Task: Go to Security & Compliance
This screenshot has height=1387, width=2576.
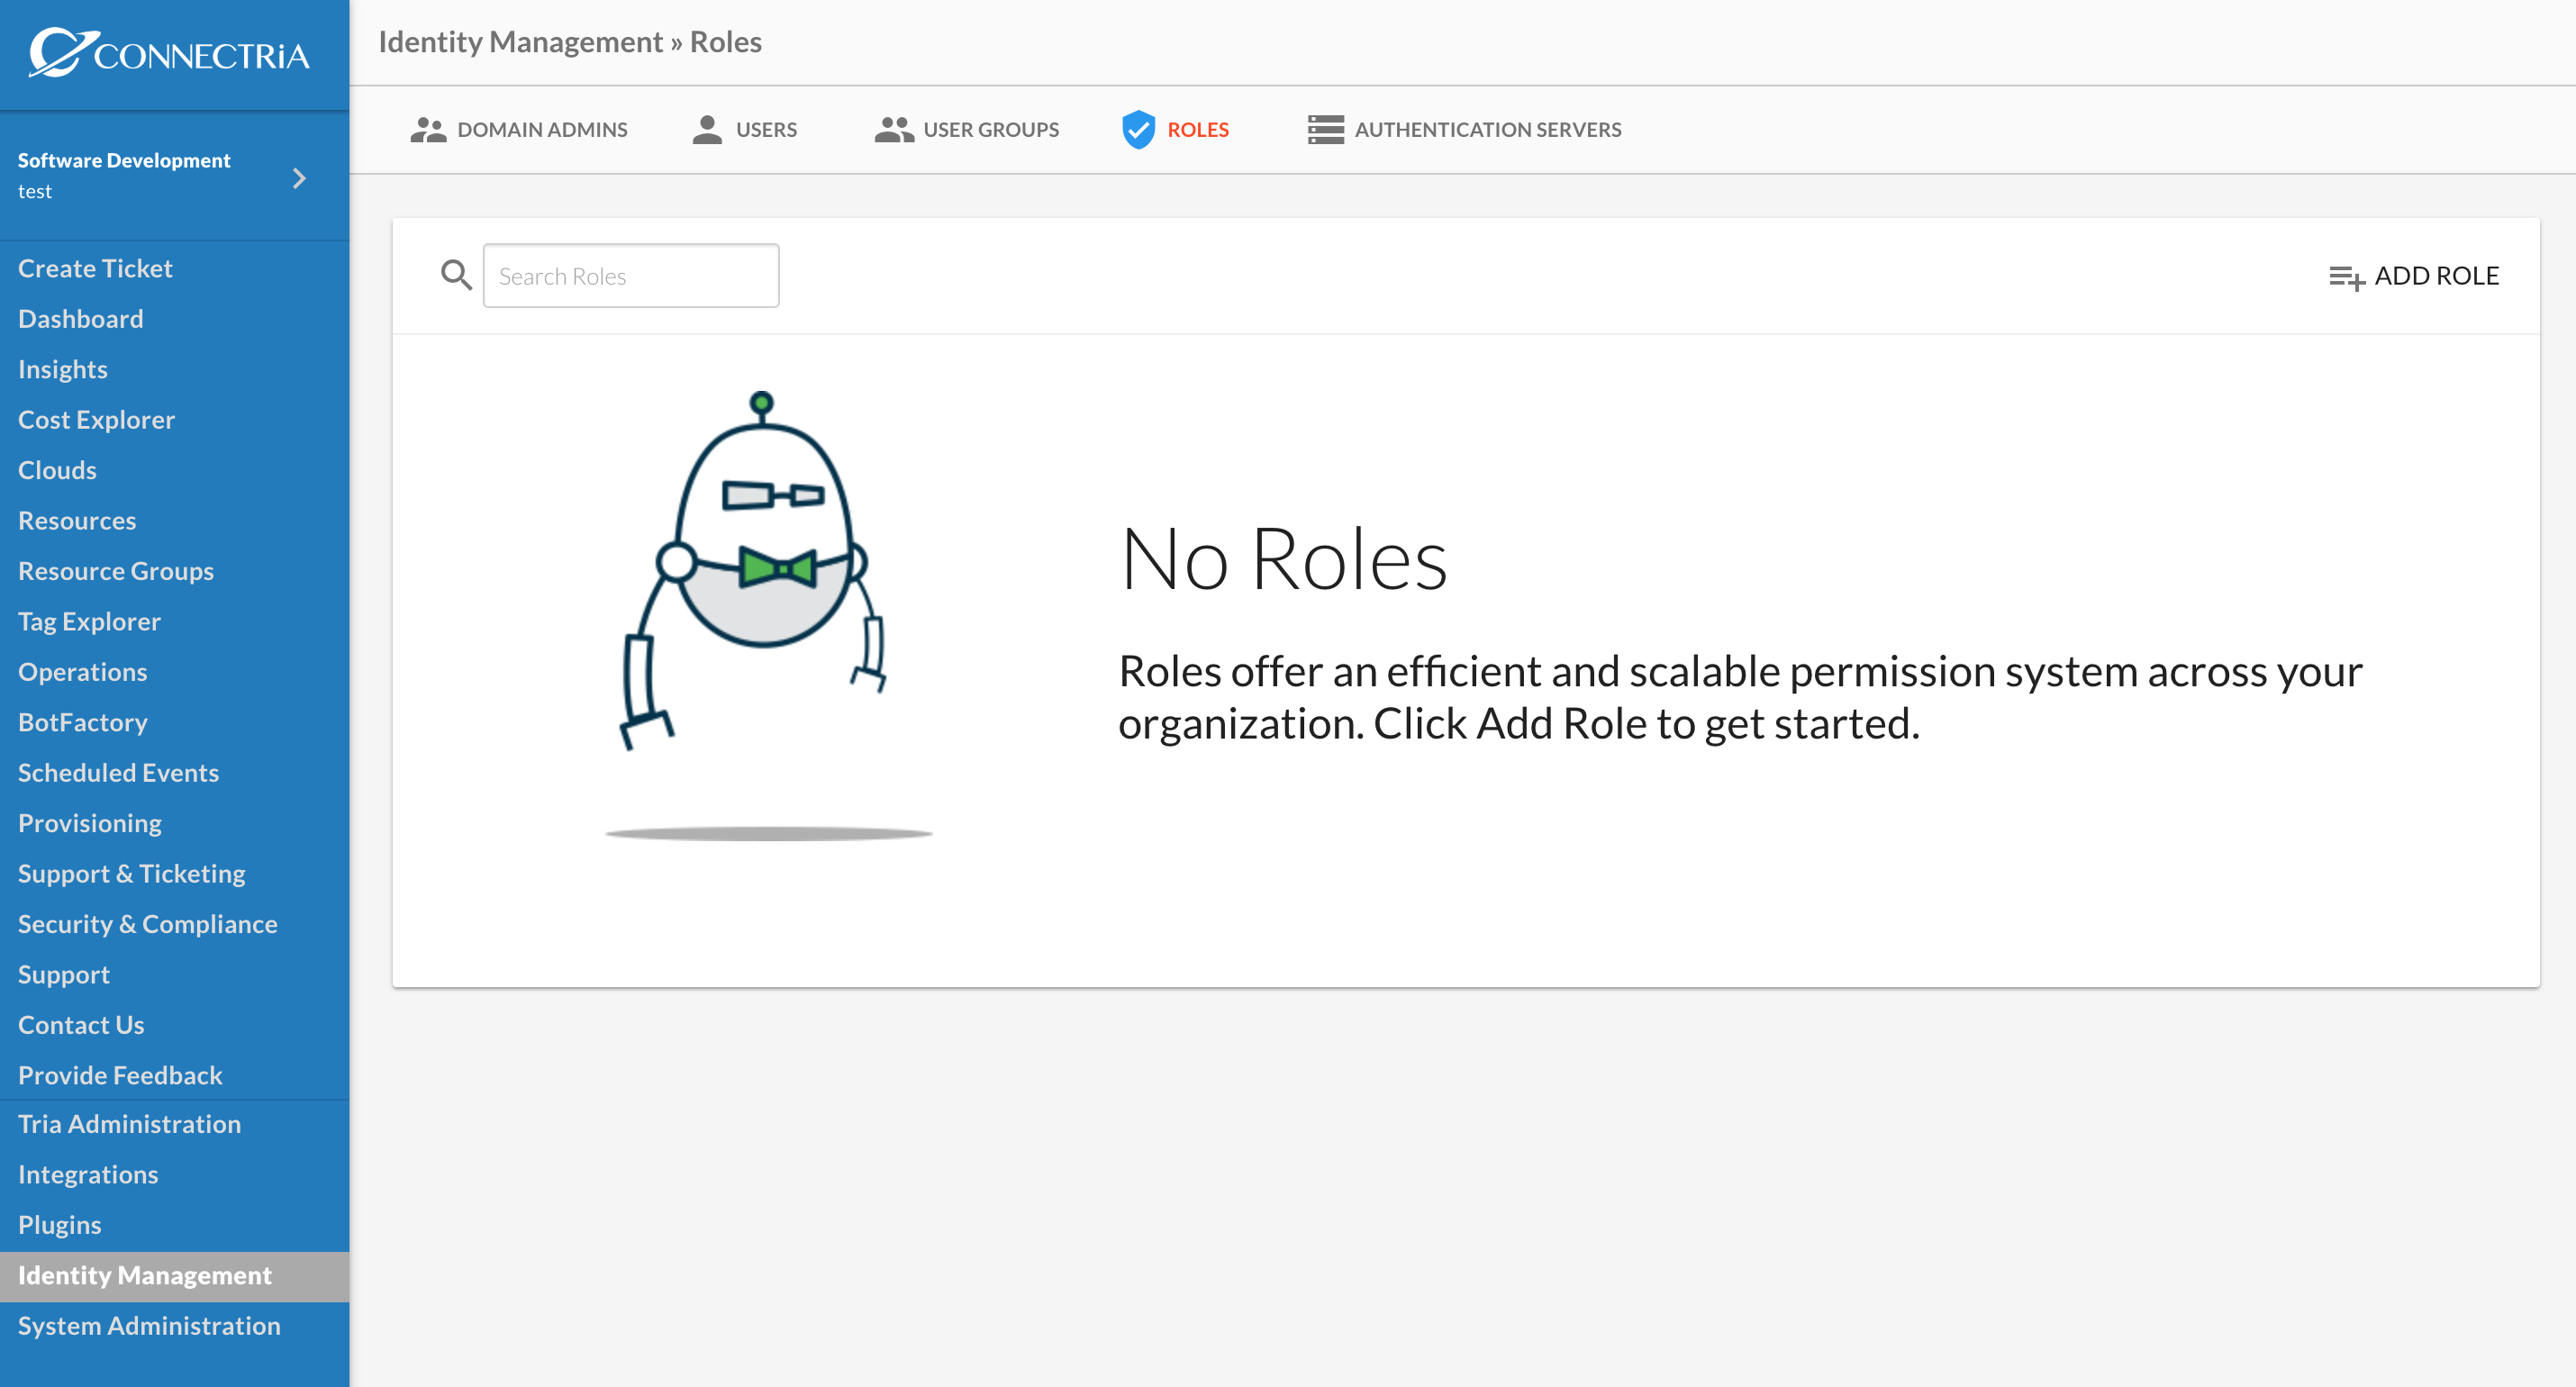Action: [x=148, y=924]
